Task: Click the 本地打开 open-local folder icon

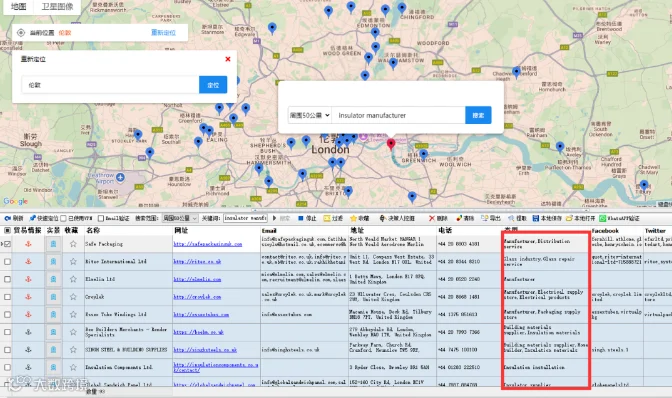Action: (x=569, y=218)
